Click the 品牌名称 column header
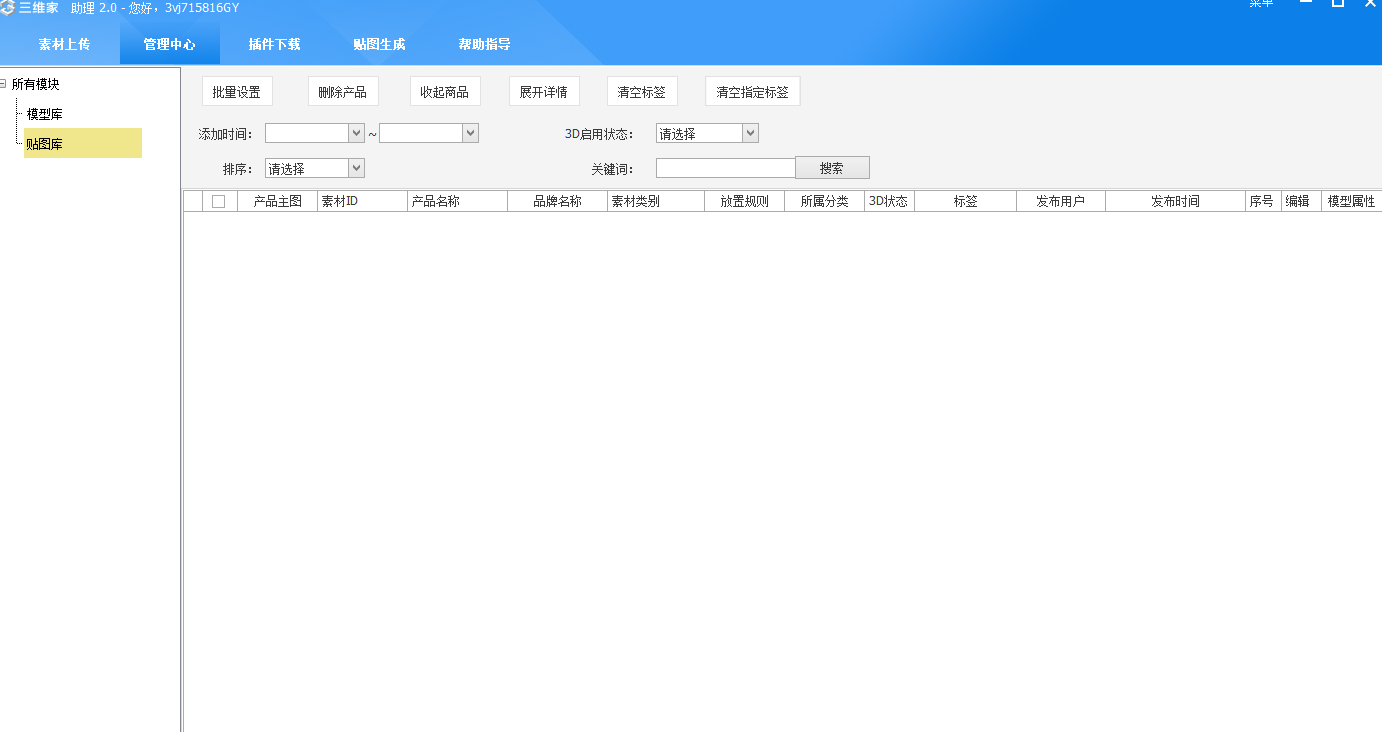1382x732 pixels. 557,201
